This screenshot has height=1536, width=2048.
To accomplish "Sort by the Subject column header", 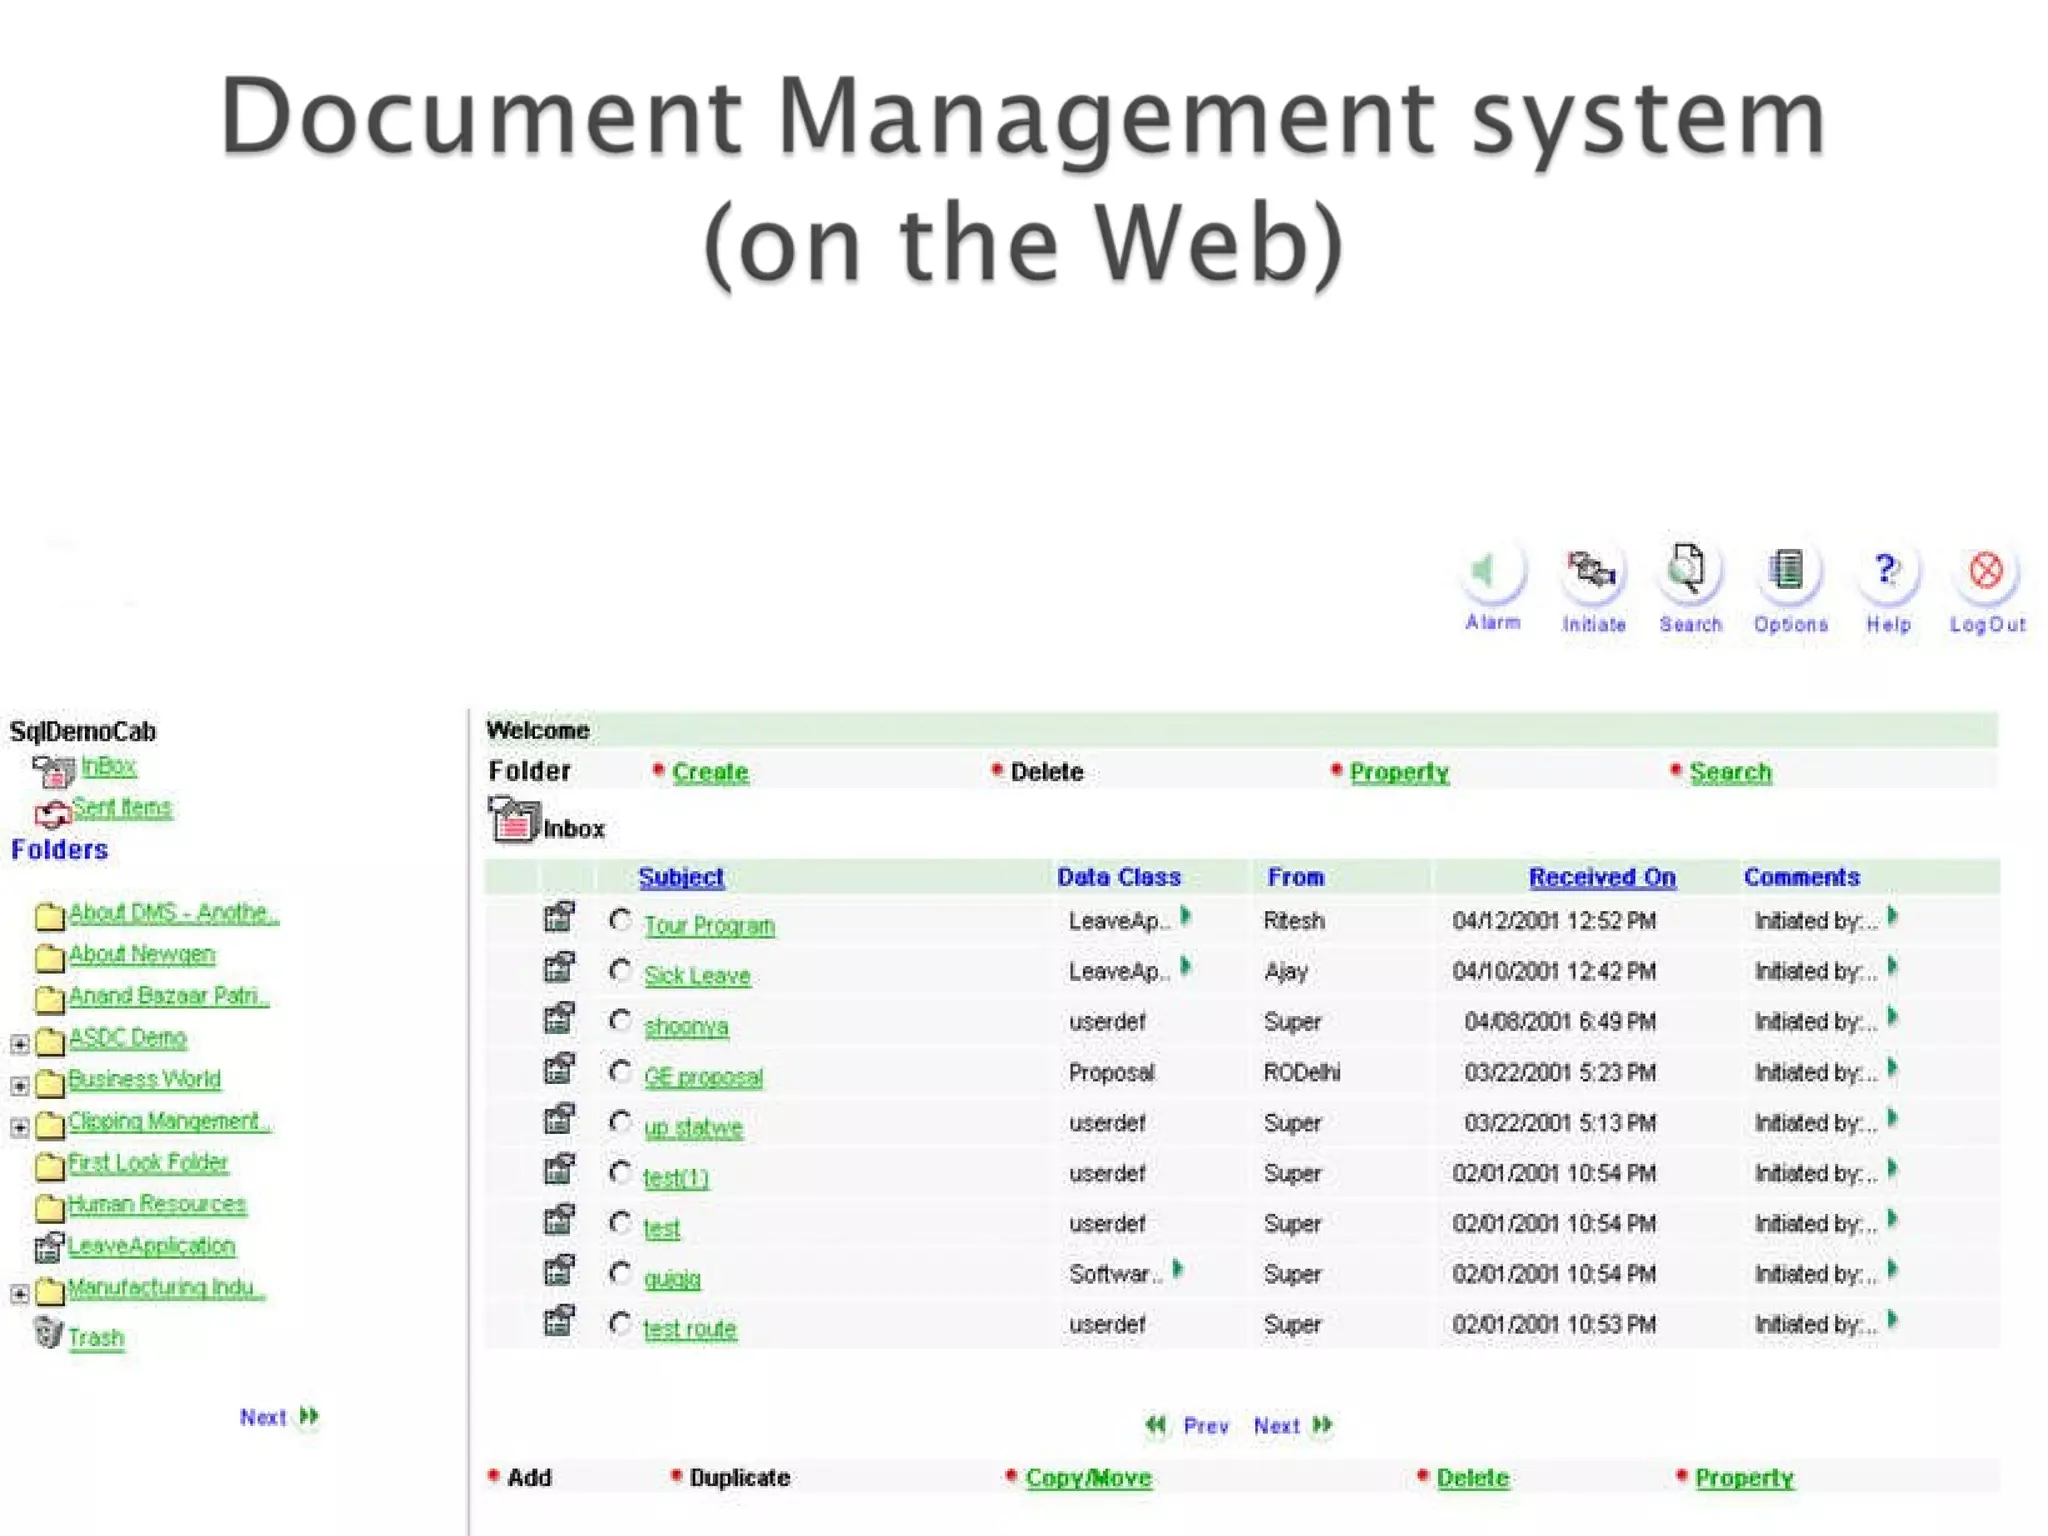I will pyautogui.click(x=681, y=877).
